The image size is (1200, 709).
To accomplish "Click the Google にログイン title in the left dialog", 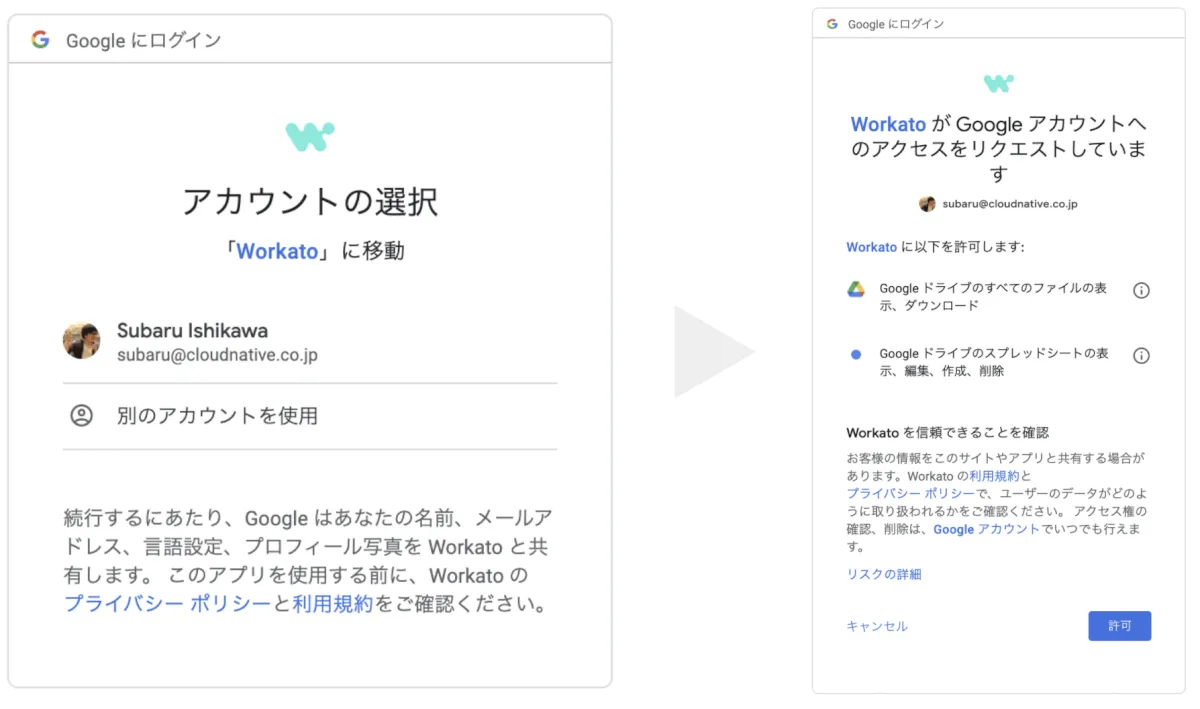I will [x=143, y=41].
